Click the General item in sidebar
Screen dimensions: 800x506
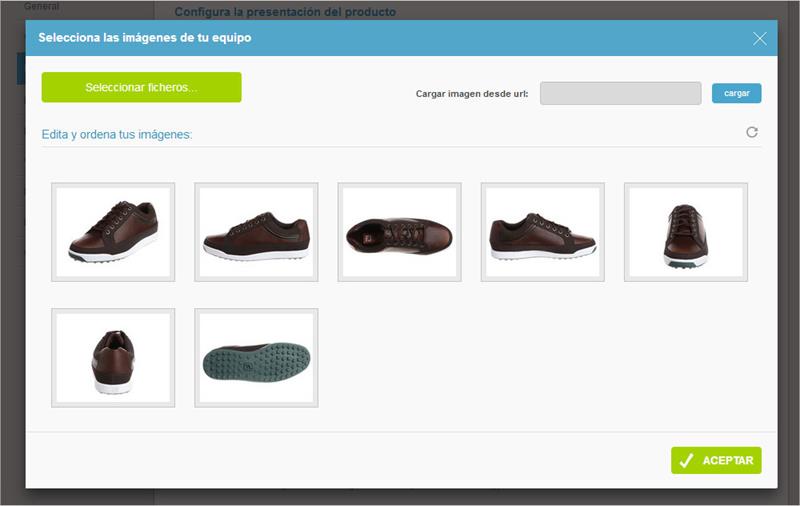[42, 6]
